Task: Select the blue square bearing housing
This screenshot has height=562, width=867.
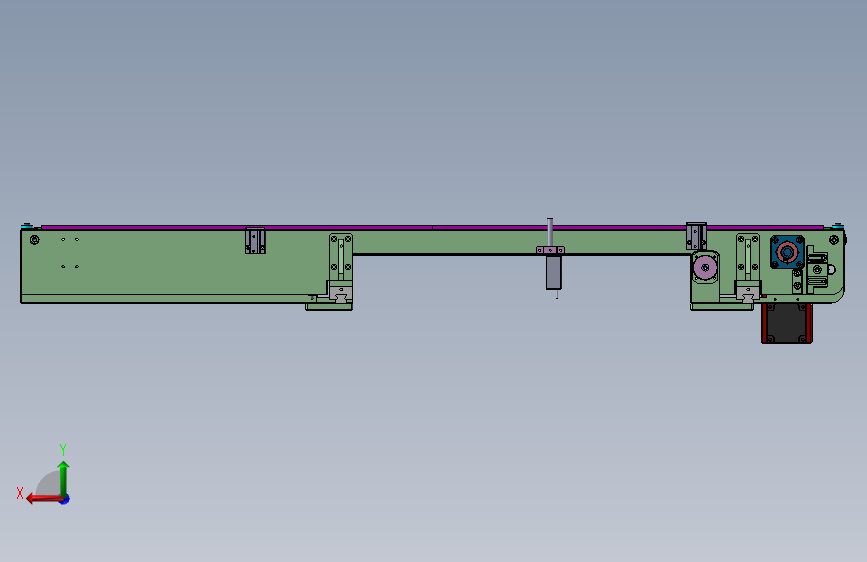Action: click(x=787, y=252)
